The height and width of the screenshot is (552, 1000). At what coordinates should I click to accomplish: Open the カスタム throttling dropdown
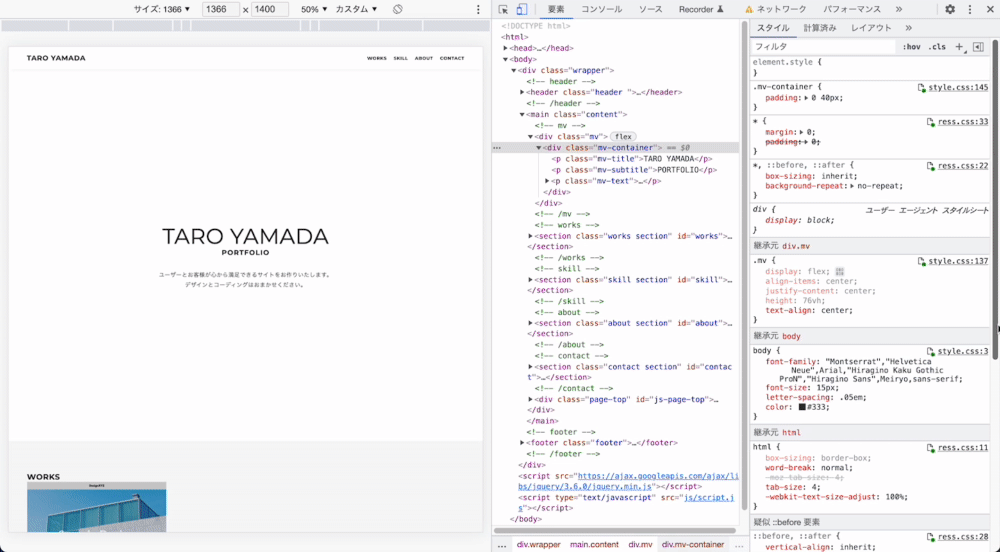coord(356,10)
